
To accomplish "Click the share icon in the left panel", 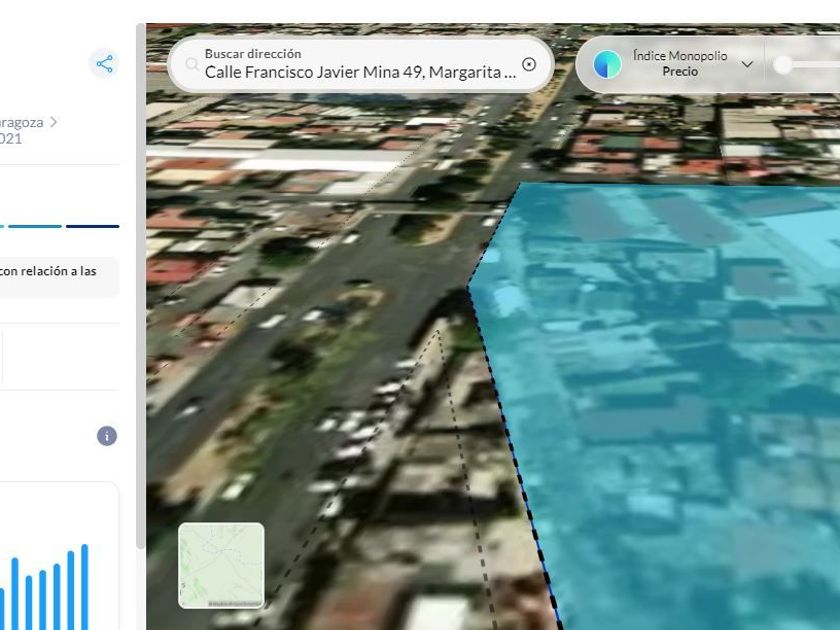I will [104, 64].
